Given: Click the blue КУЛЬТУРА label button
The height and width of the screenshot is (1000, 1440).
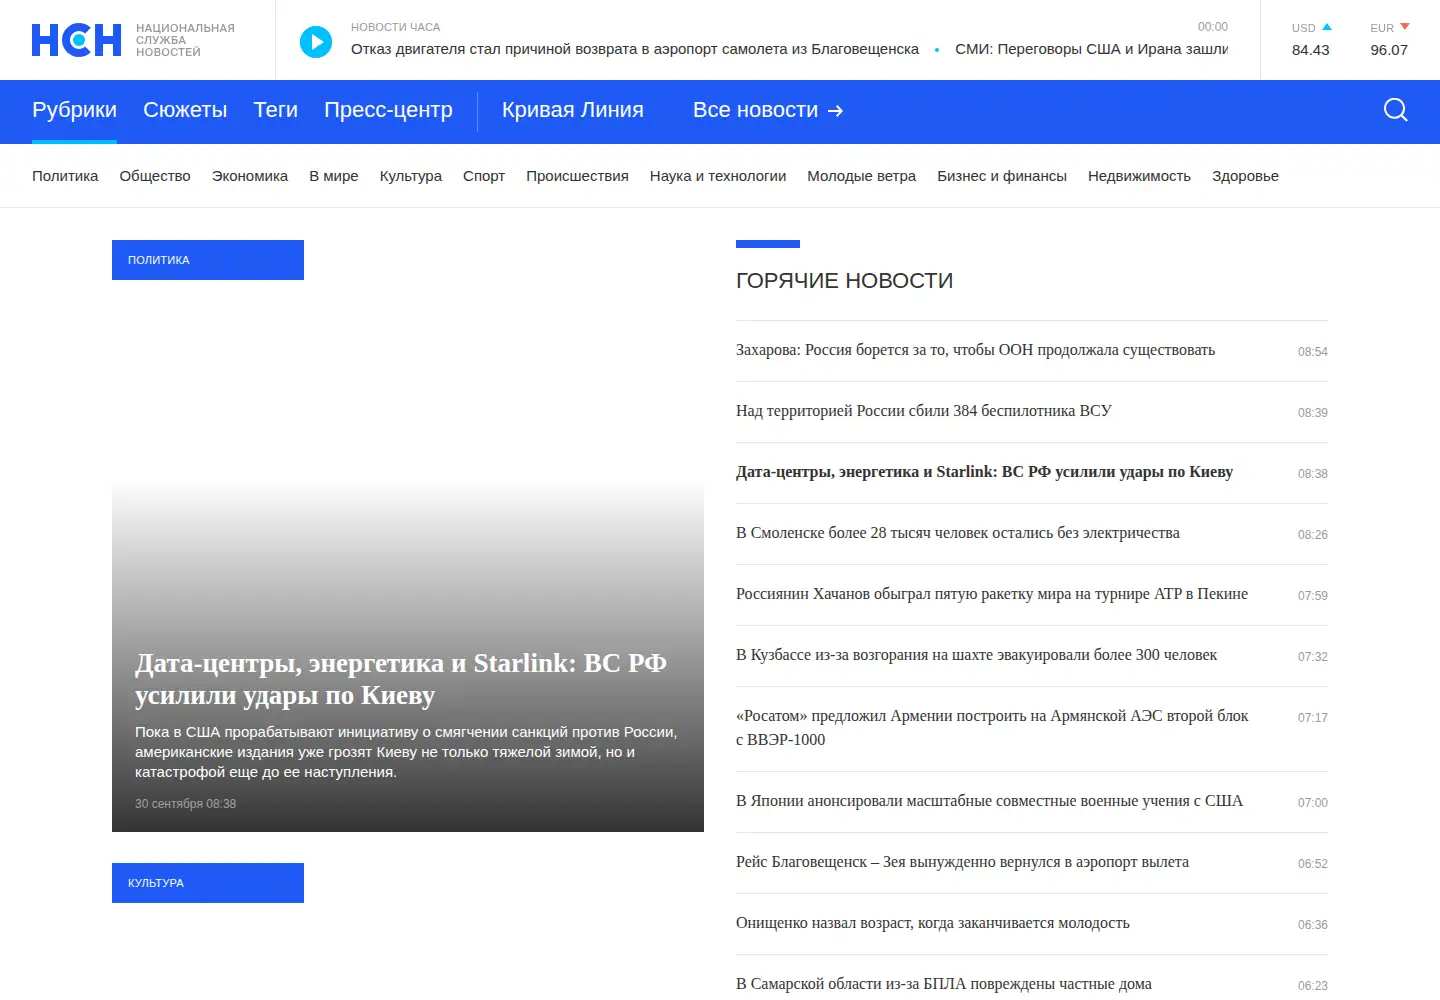Looking at the screenshot, I should (208, 883).
